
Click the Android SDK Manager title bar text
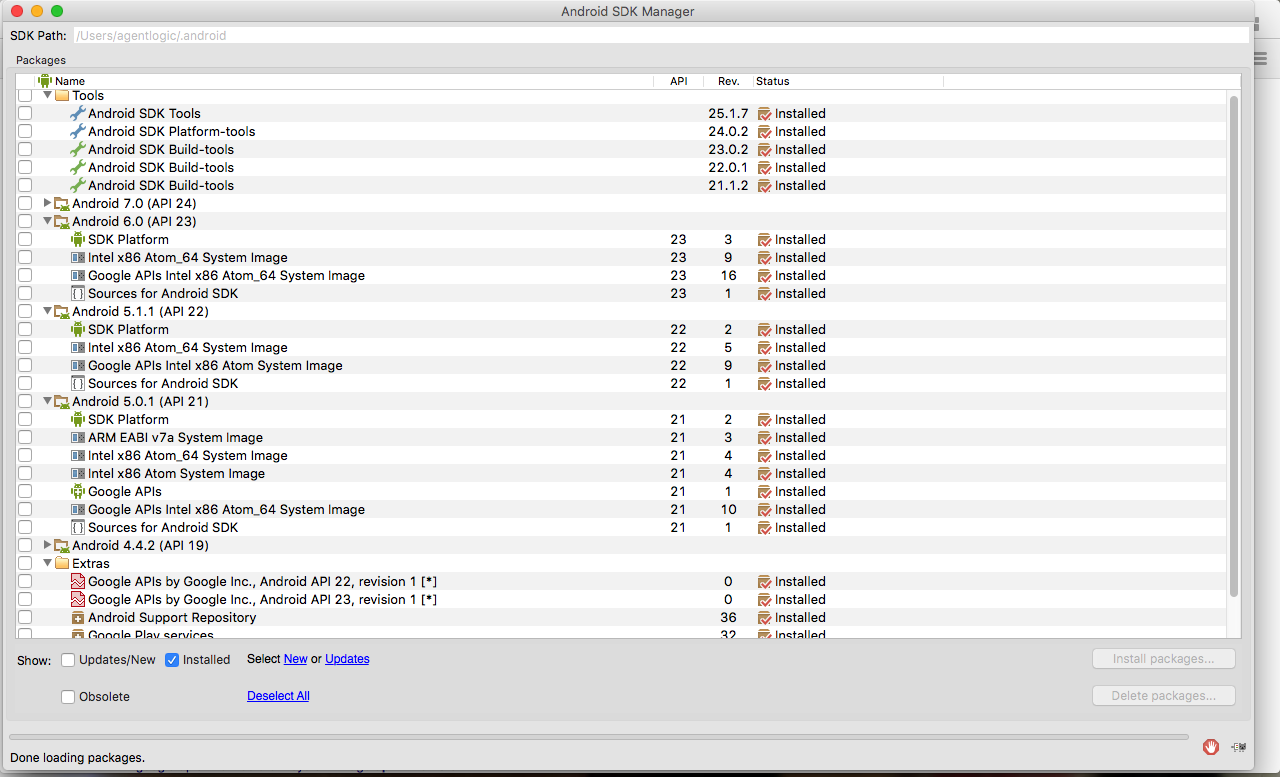(628, 11)
